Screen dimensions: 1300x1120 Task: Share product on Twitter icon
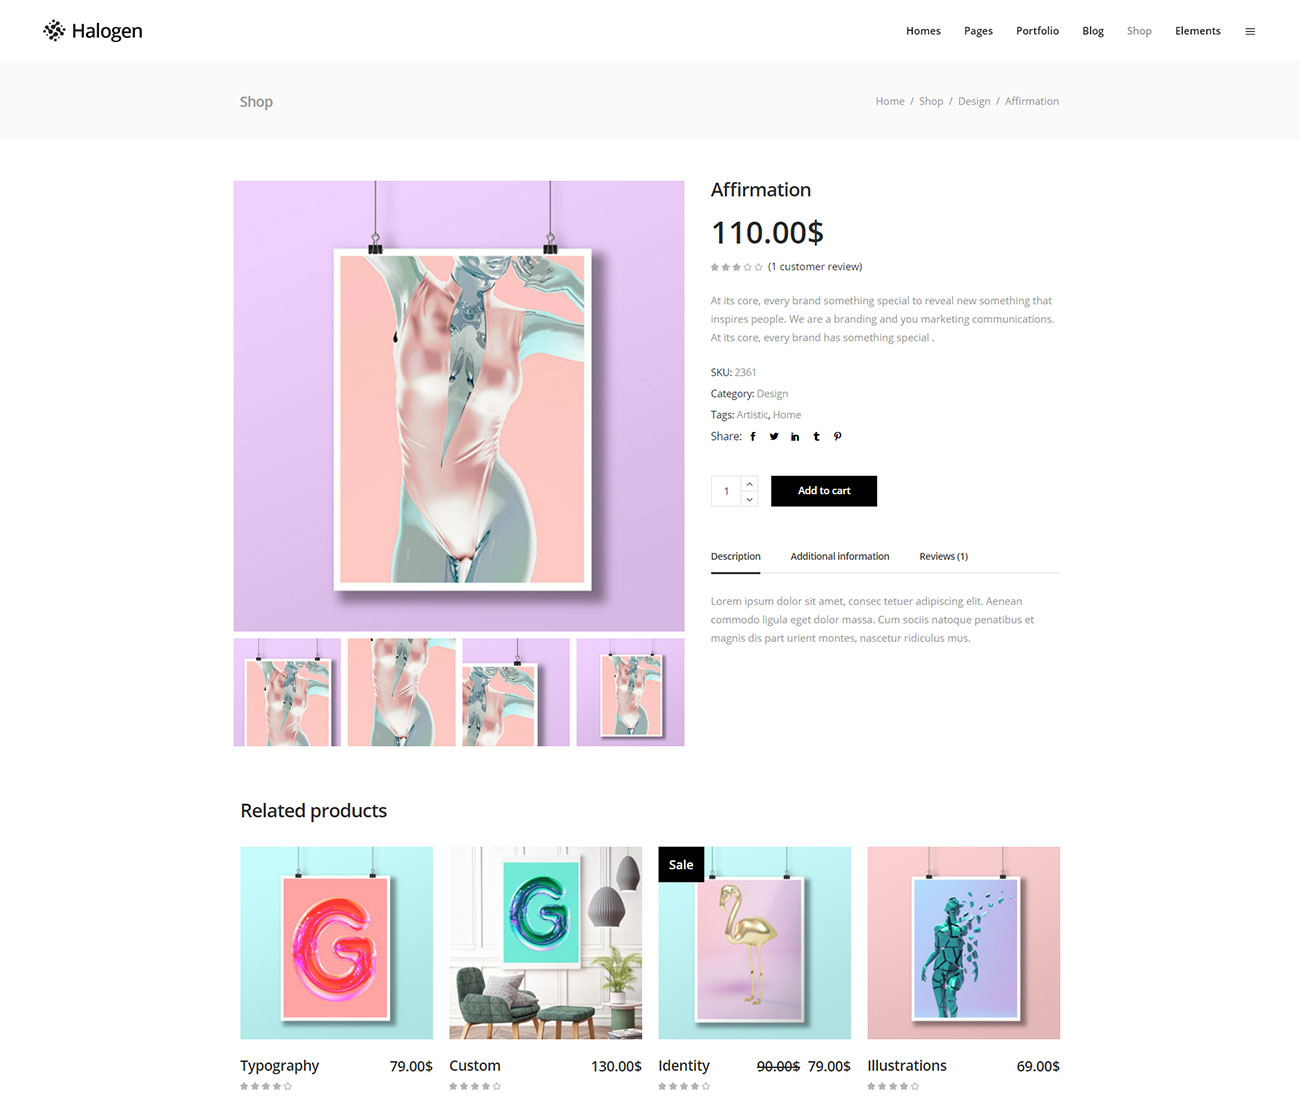[x=774, y=437]
